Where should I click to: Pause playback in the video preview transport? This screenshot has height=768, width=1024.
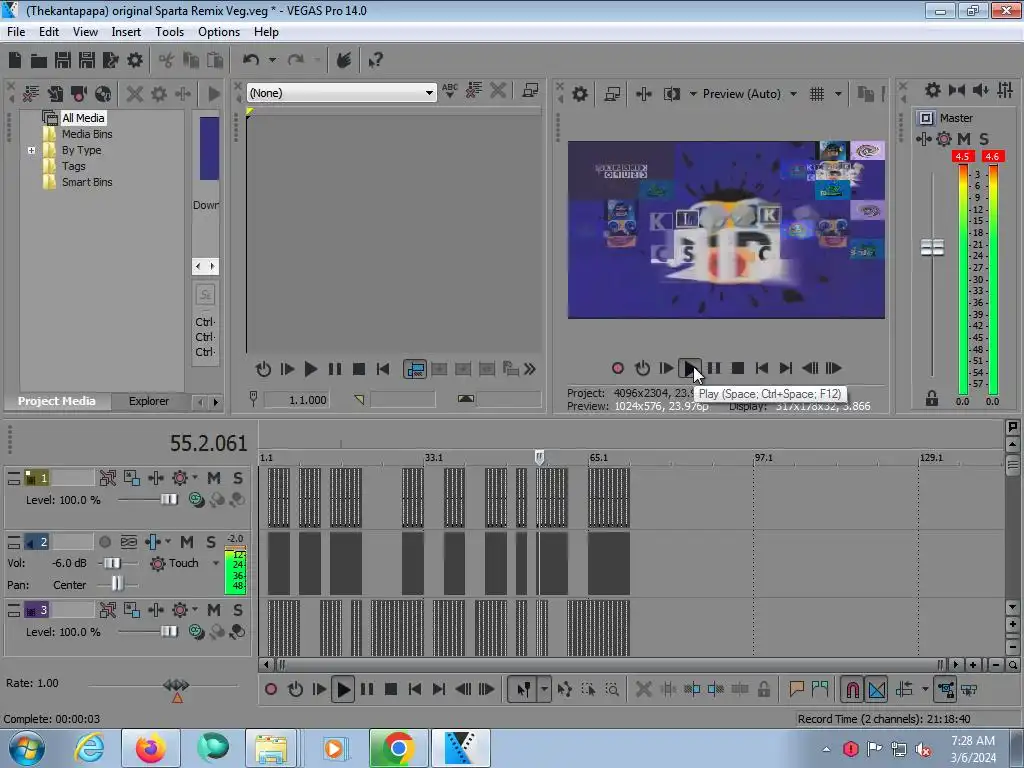click(x=714, y=368)
